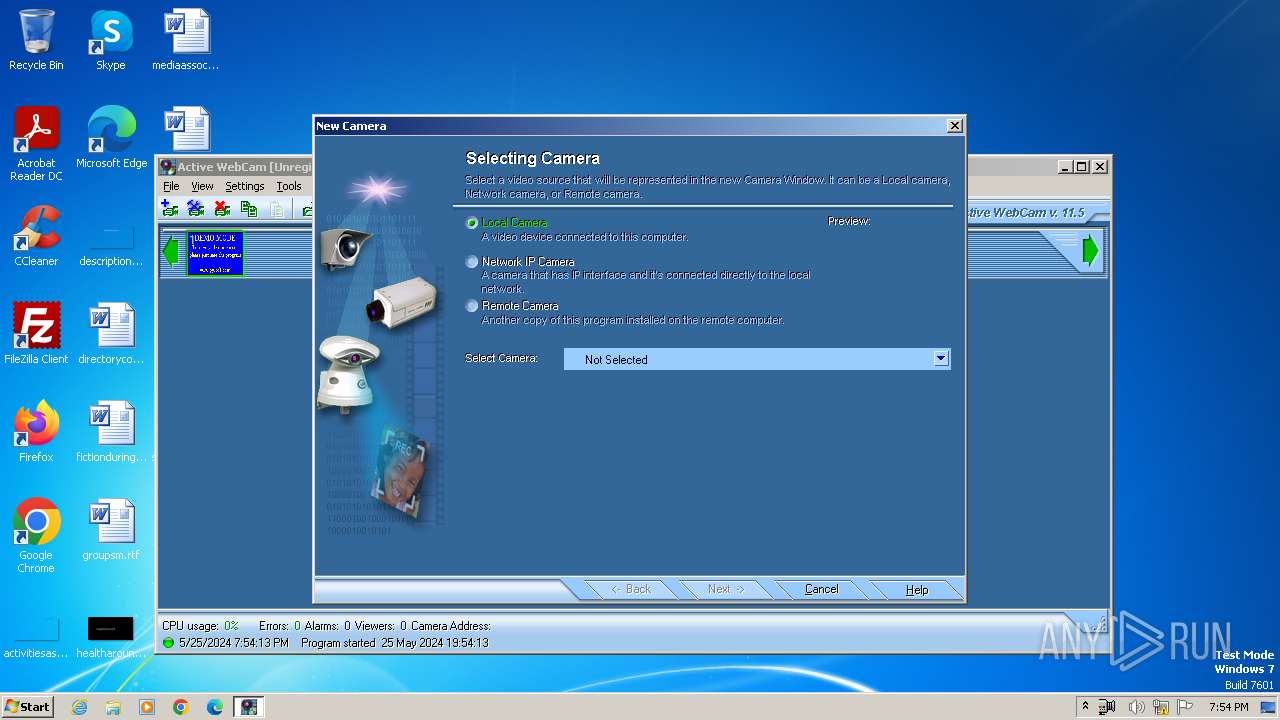
Task: Open the Acrobat Reader DC desktop icon
Action: click(x=36, y=144)
